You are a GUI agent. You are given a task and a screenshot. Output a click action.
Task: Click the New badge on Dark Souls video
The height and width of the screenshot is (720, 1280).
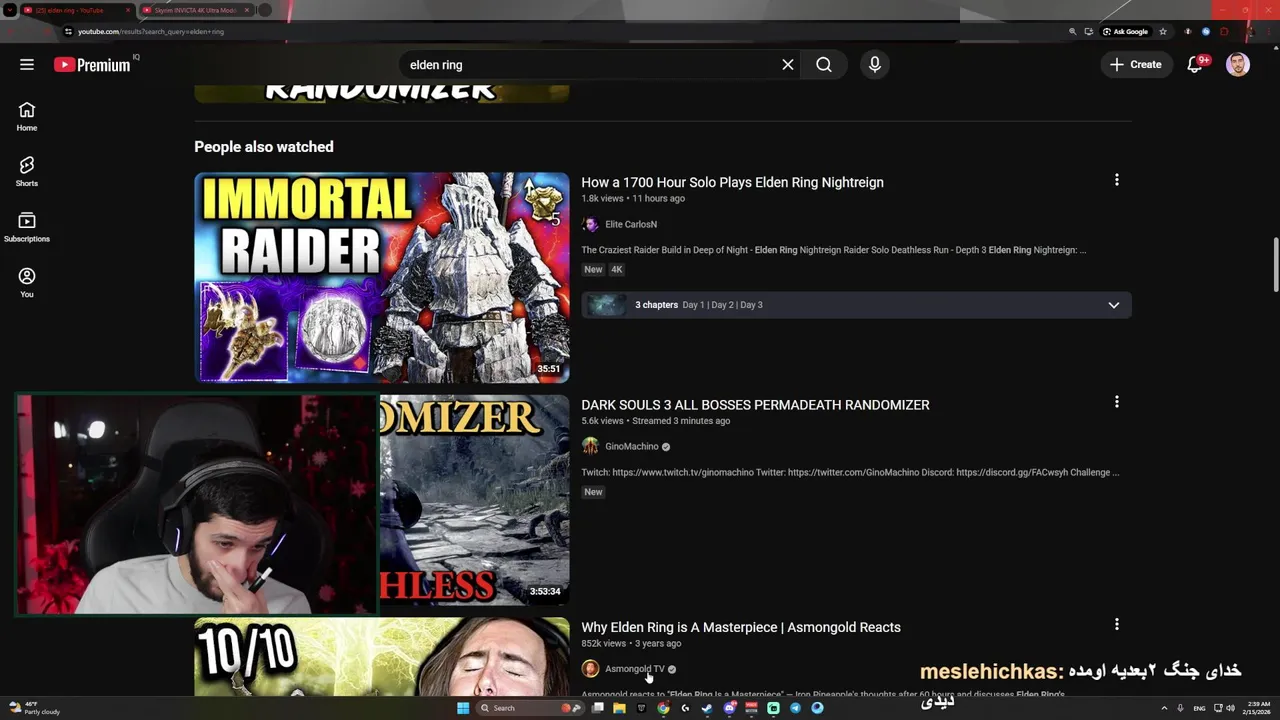(x=593, y=492)
